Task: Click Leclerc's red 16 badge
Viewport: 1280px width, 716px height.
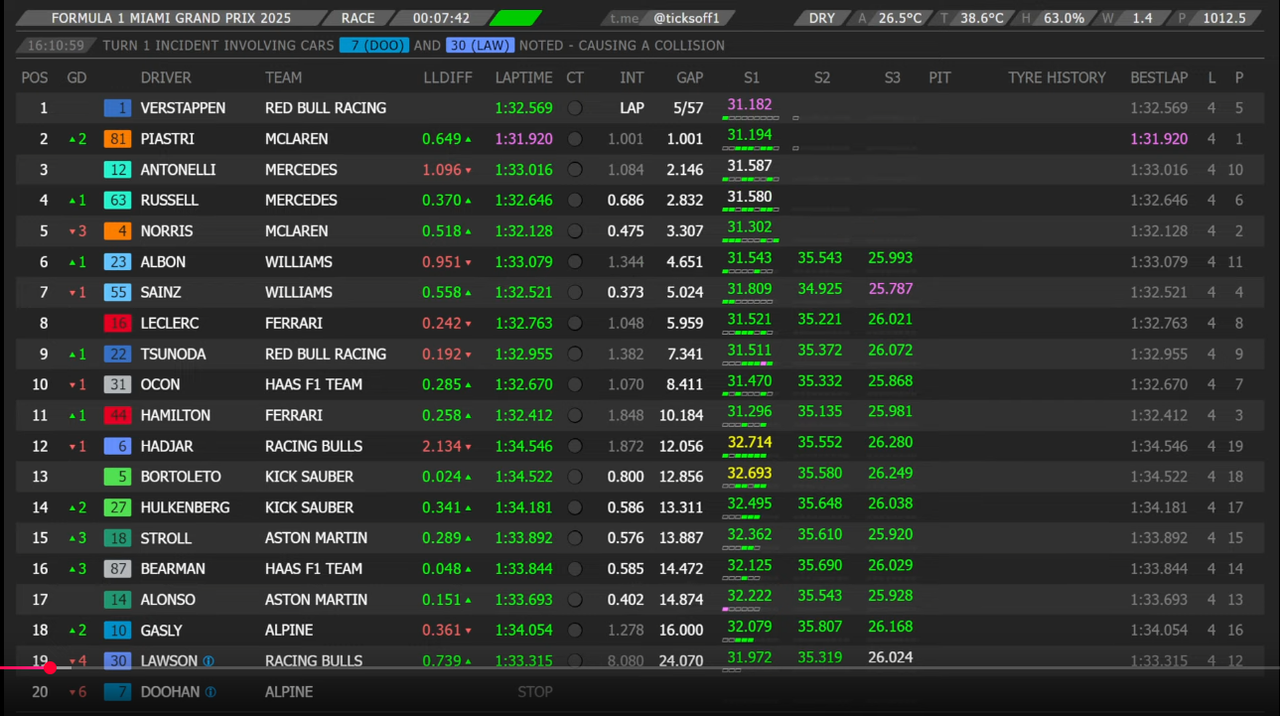Action: point(118,323)
